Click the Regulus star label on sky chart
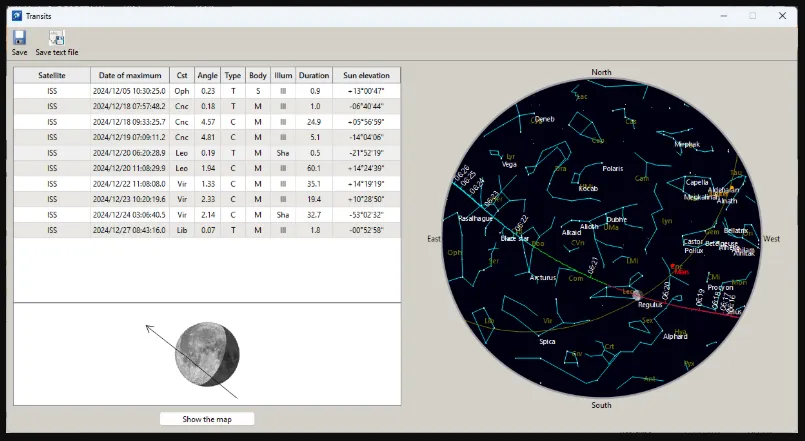Image resolution: width=805 pixels, height=441 pixels. pyautogui.click(x=649, y=304)
